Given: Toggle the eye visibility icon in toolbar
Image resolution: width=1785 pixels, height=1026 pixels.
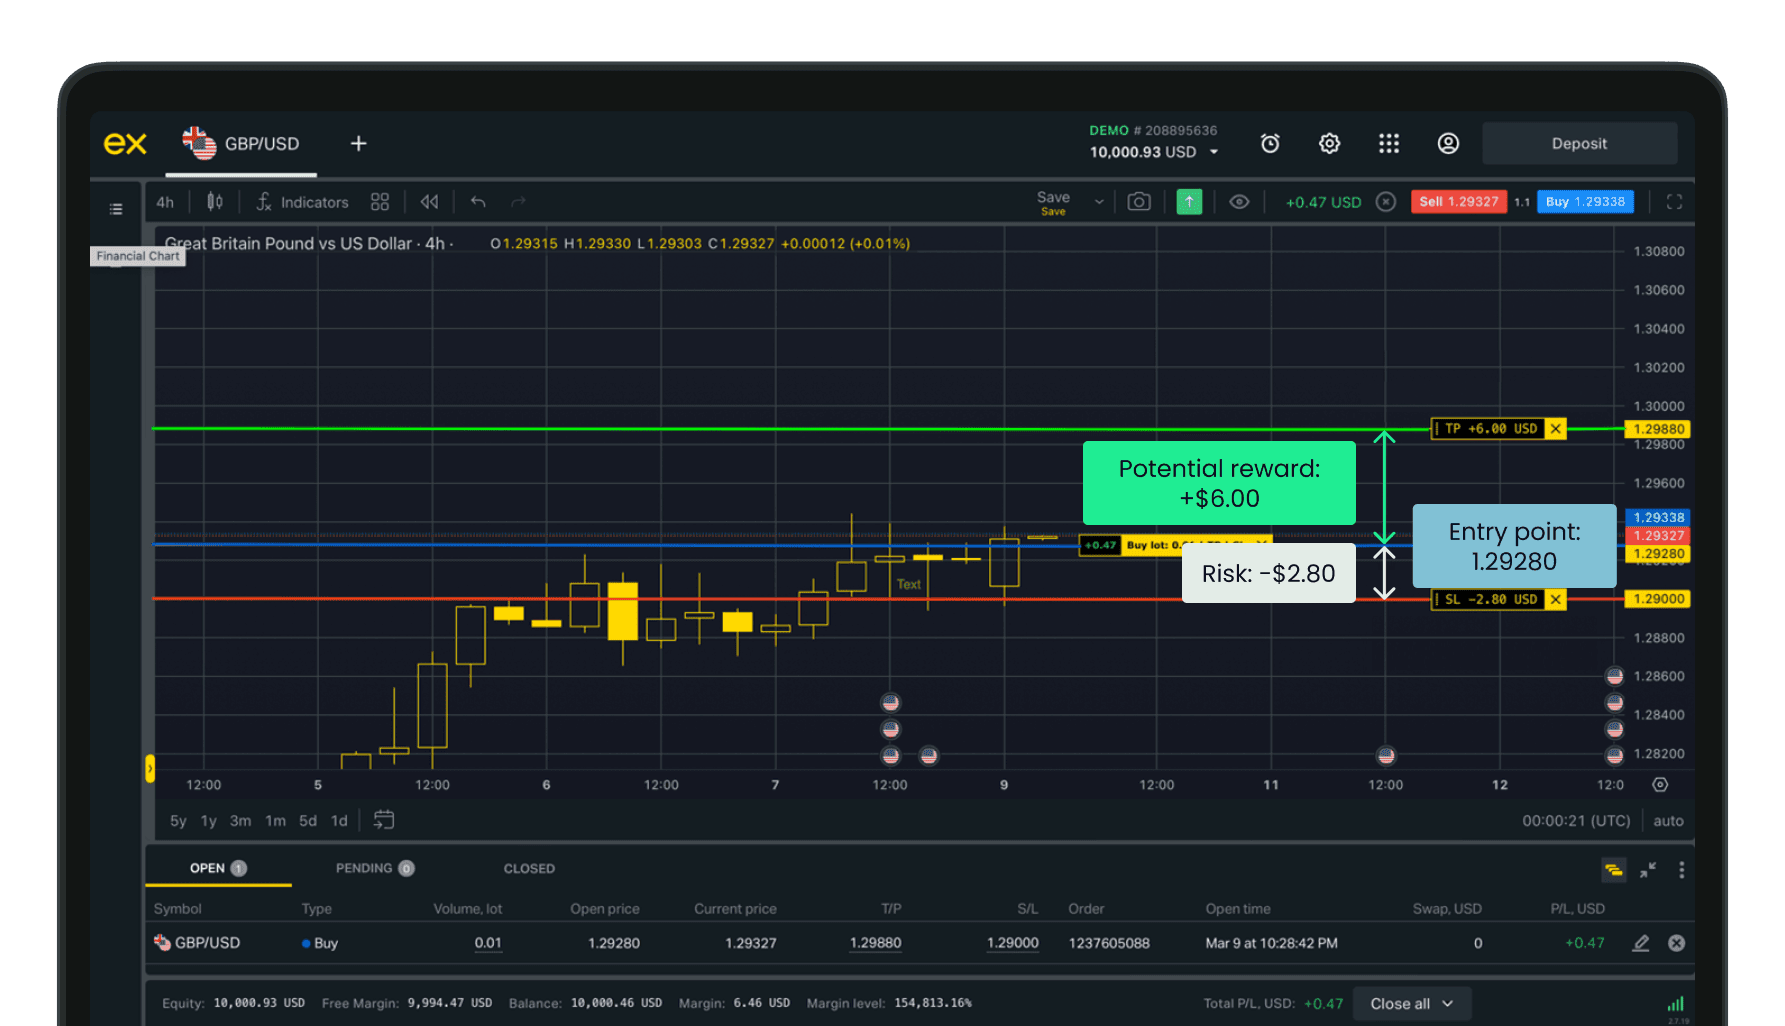Looking at the screenshot, I should click(1239, 202).
